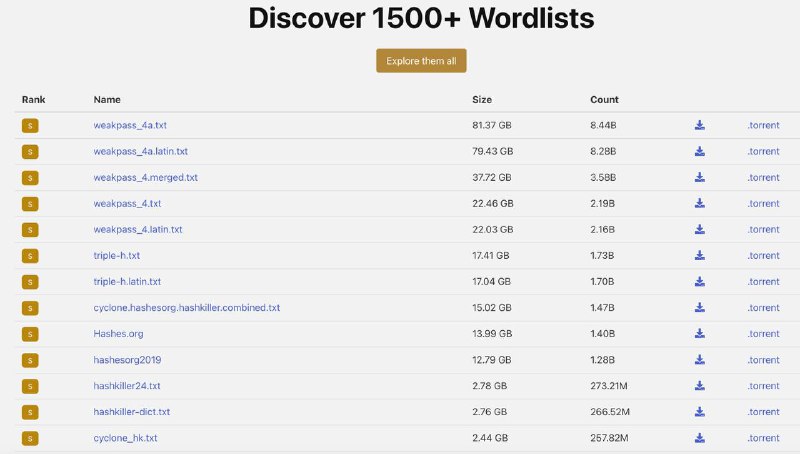Click rank S badge for weakpass_4.merged.txt
This screenshot has width=800, height=454.
[x=30, y=178]
